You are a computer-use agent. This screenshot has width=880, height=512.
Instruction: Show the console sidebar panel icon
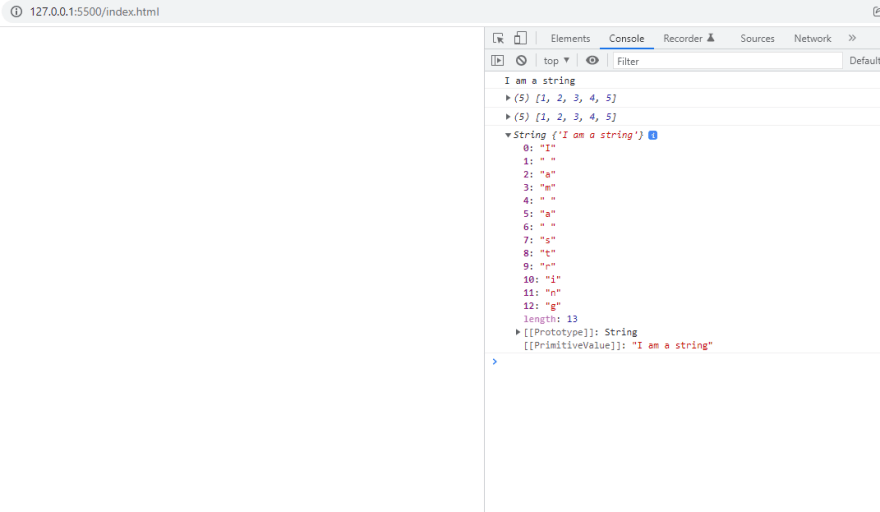[497, 61]
